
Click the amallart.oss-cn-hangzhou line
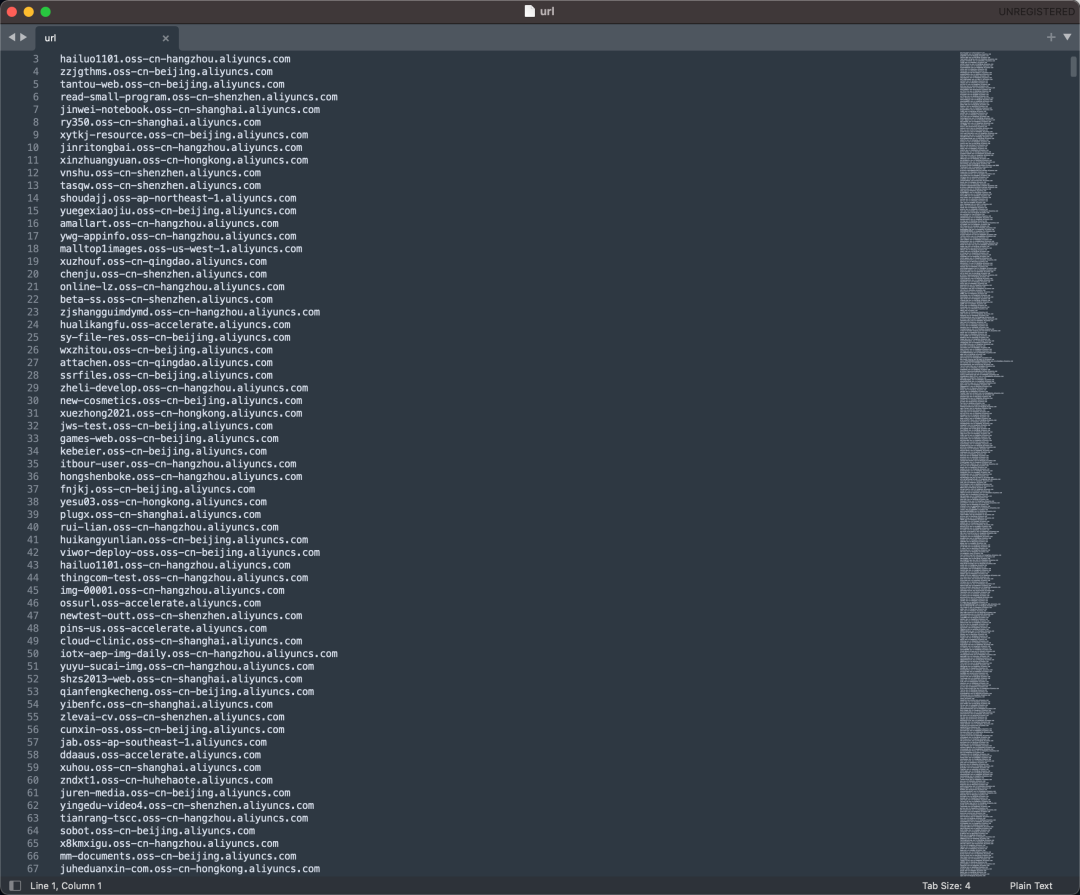click(169, 223)
